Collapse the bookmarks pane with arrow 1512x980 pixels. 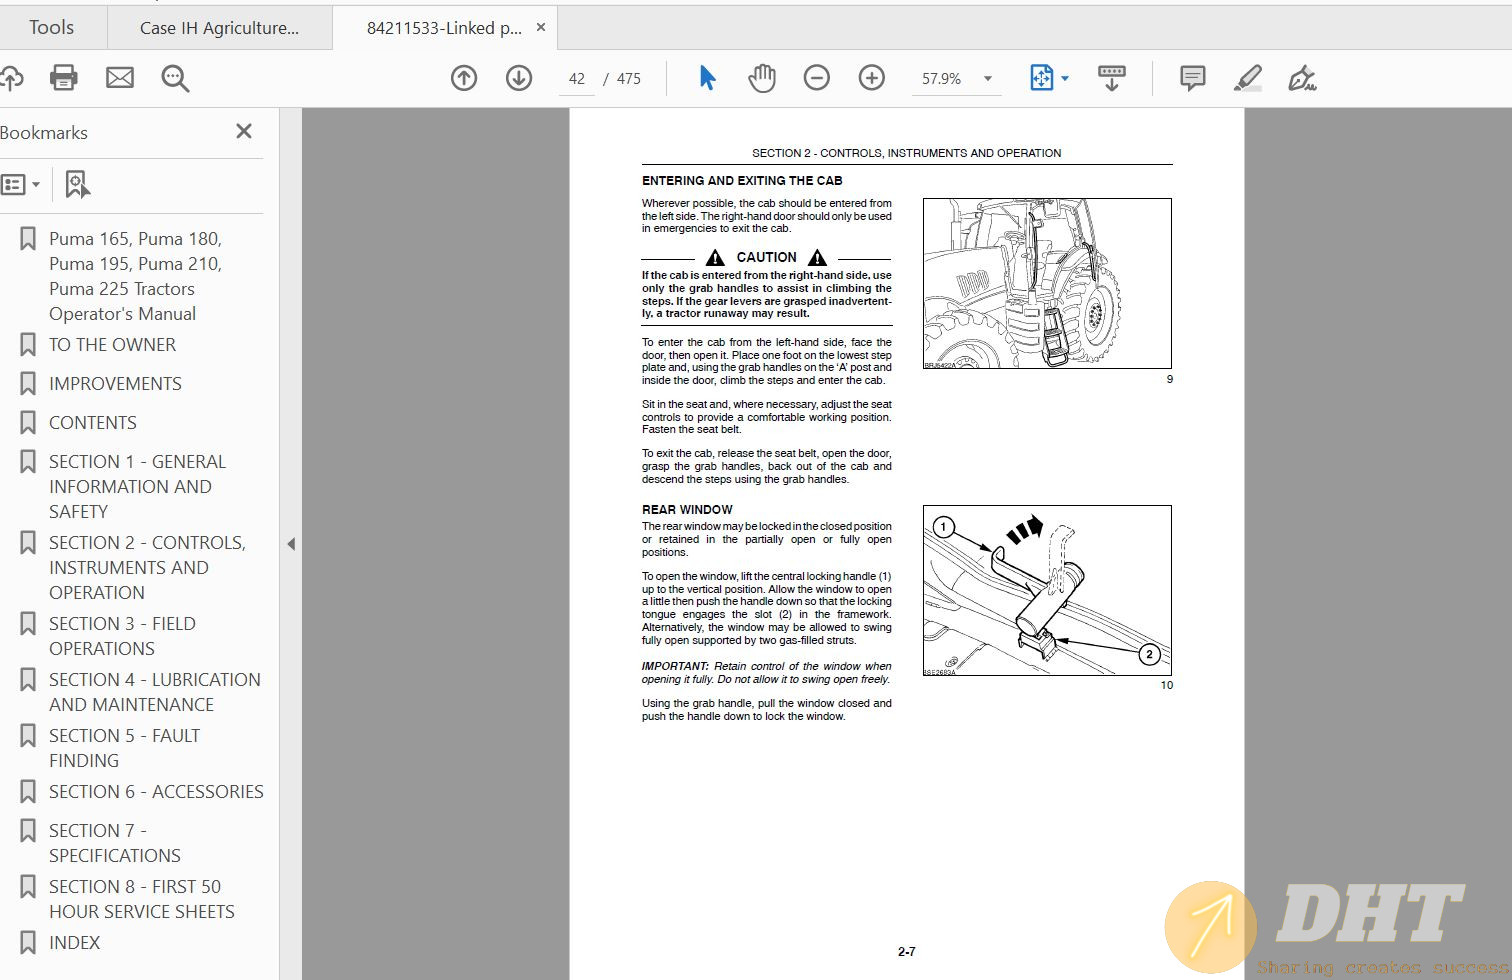click(291, 544)
